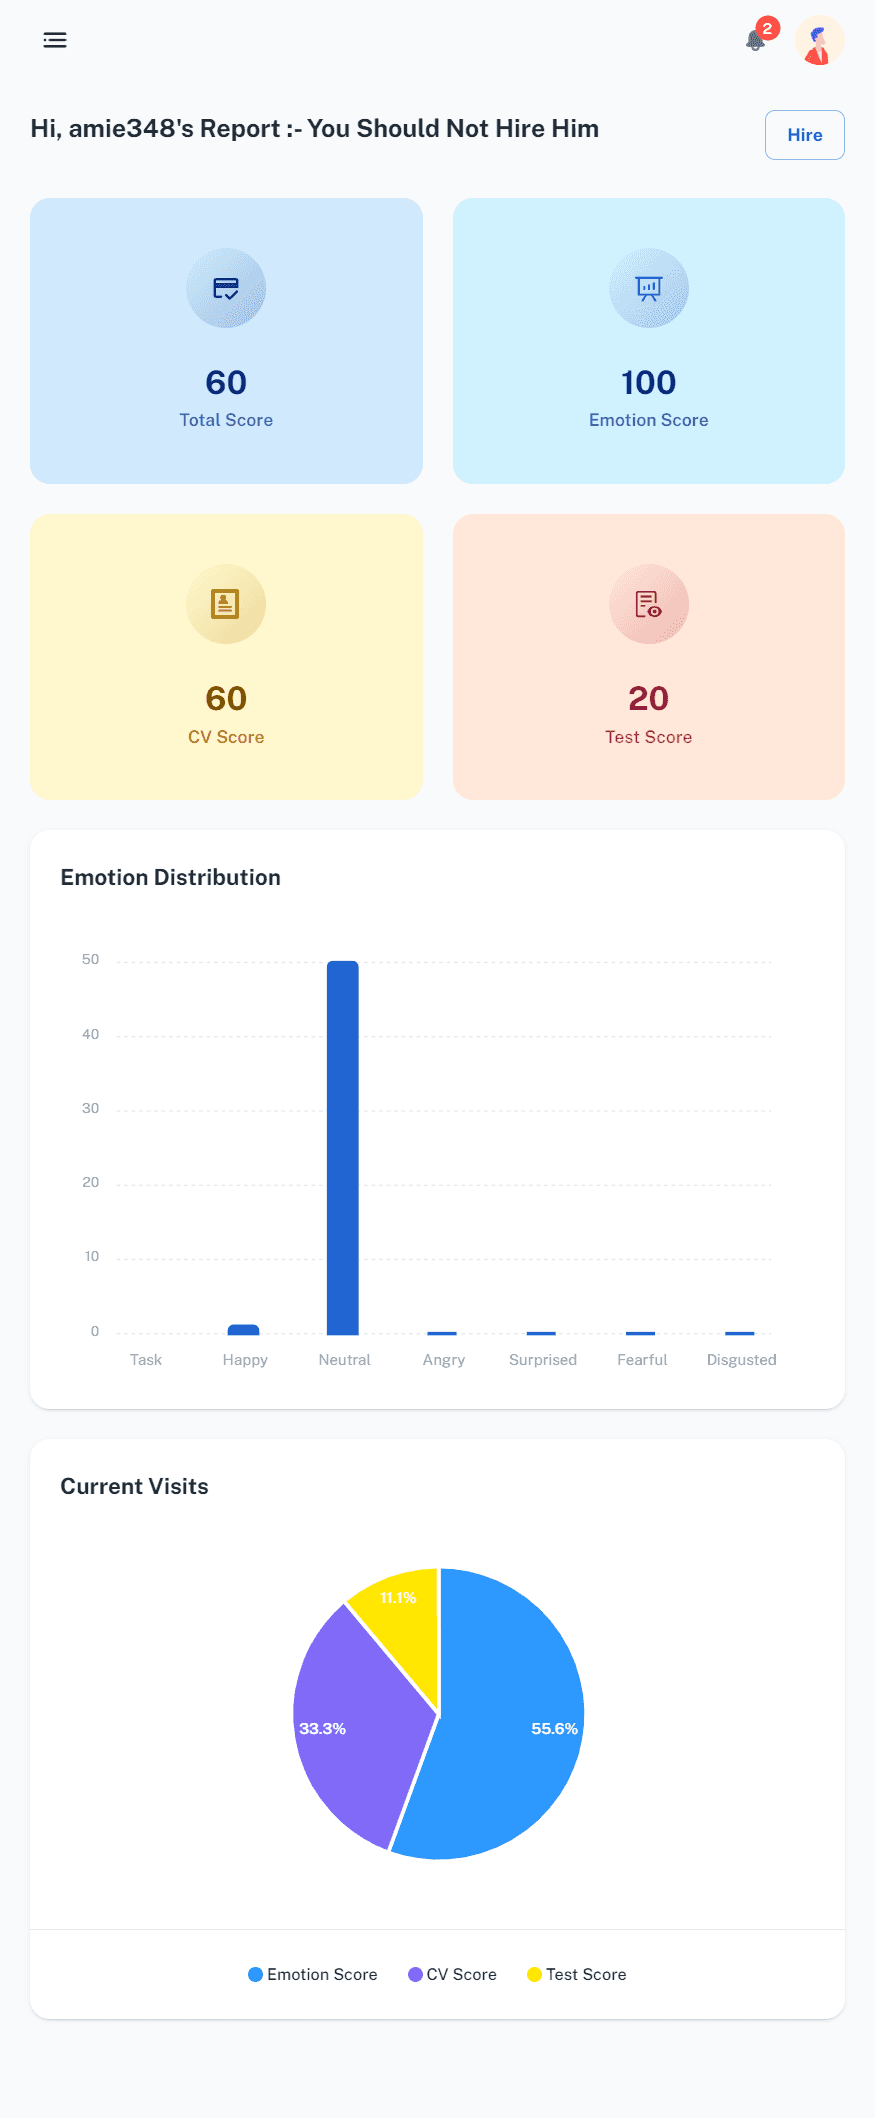
Task: Toggle Test Score legend item
Action: [577, 1974]
